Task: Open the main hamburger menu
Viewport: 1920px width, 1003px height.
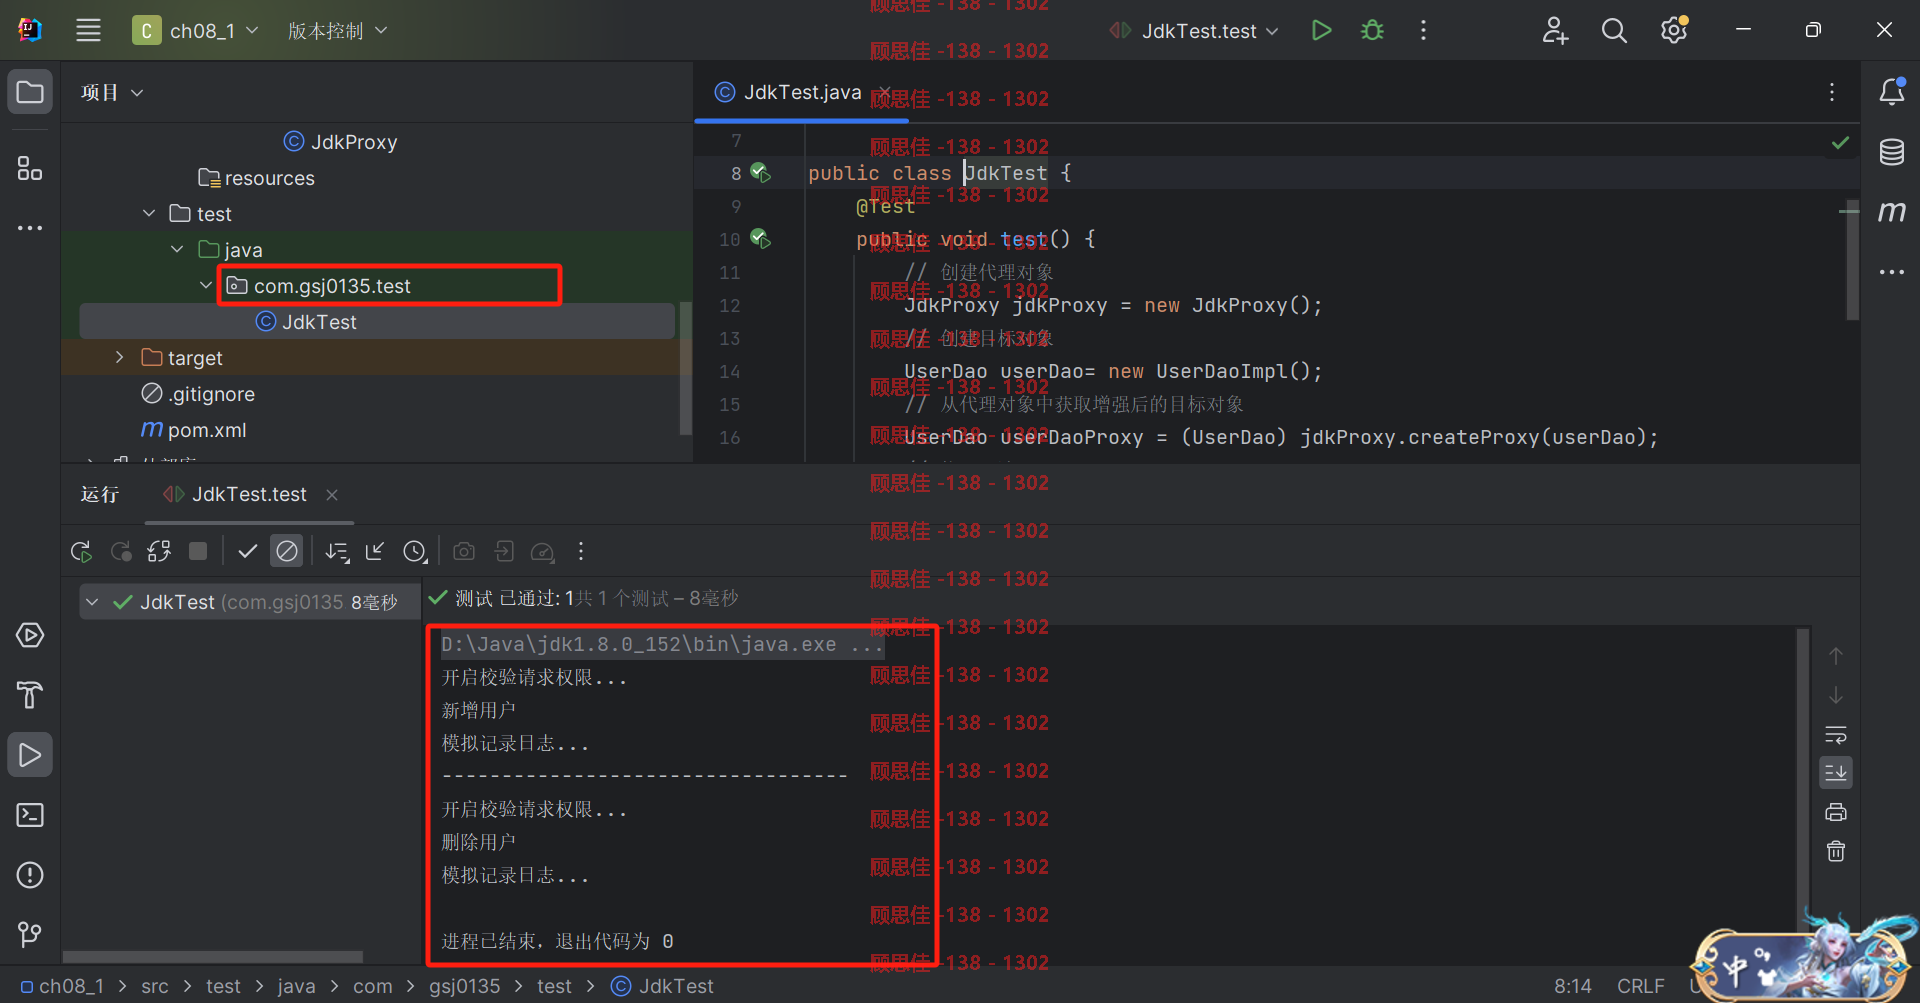Action: coord(88,30)
